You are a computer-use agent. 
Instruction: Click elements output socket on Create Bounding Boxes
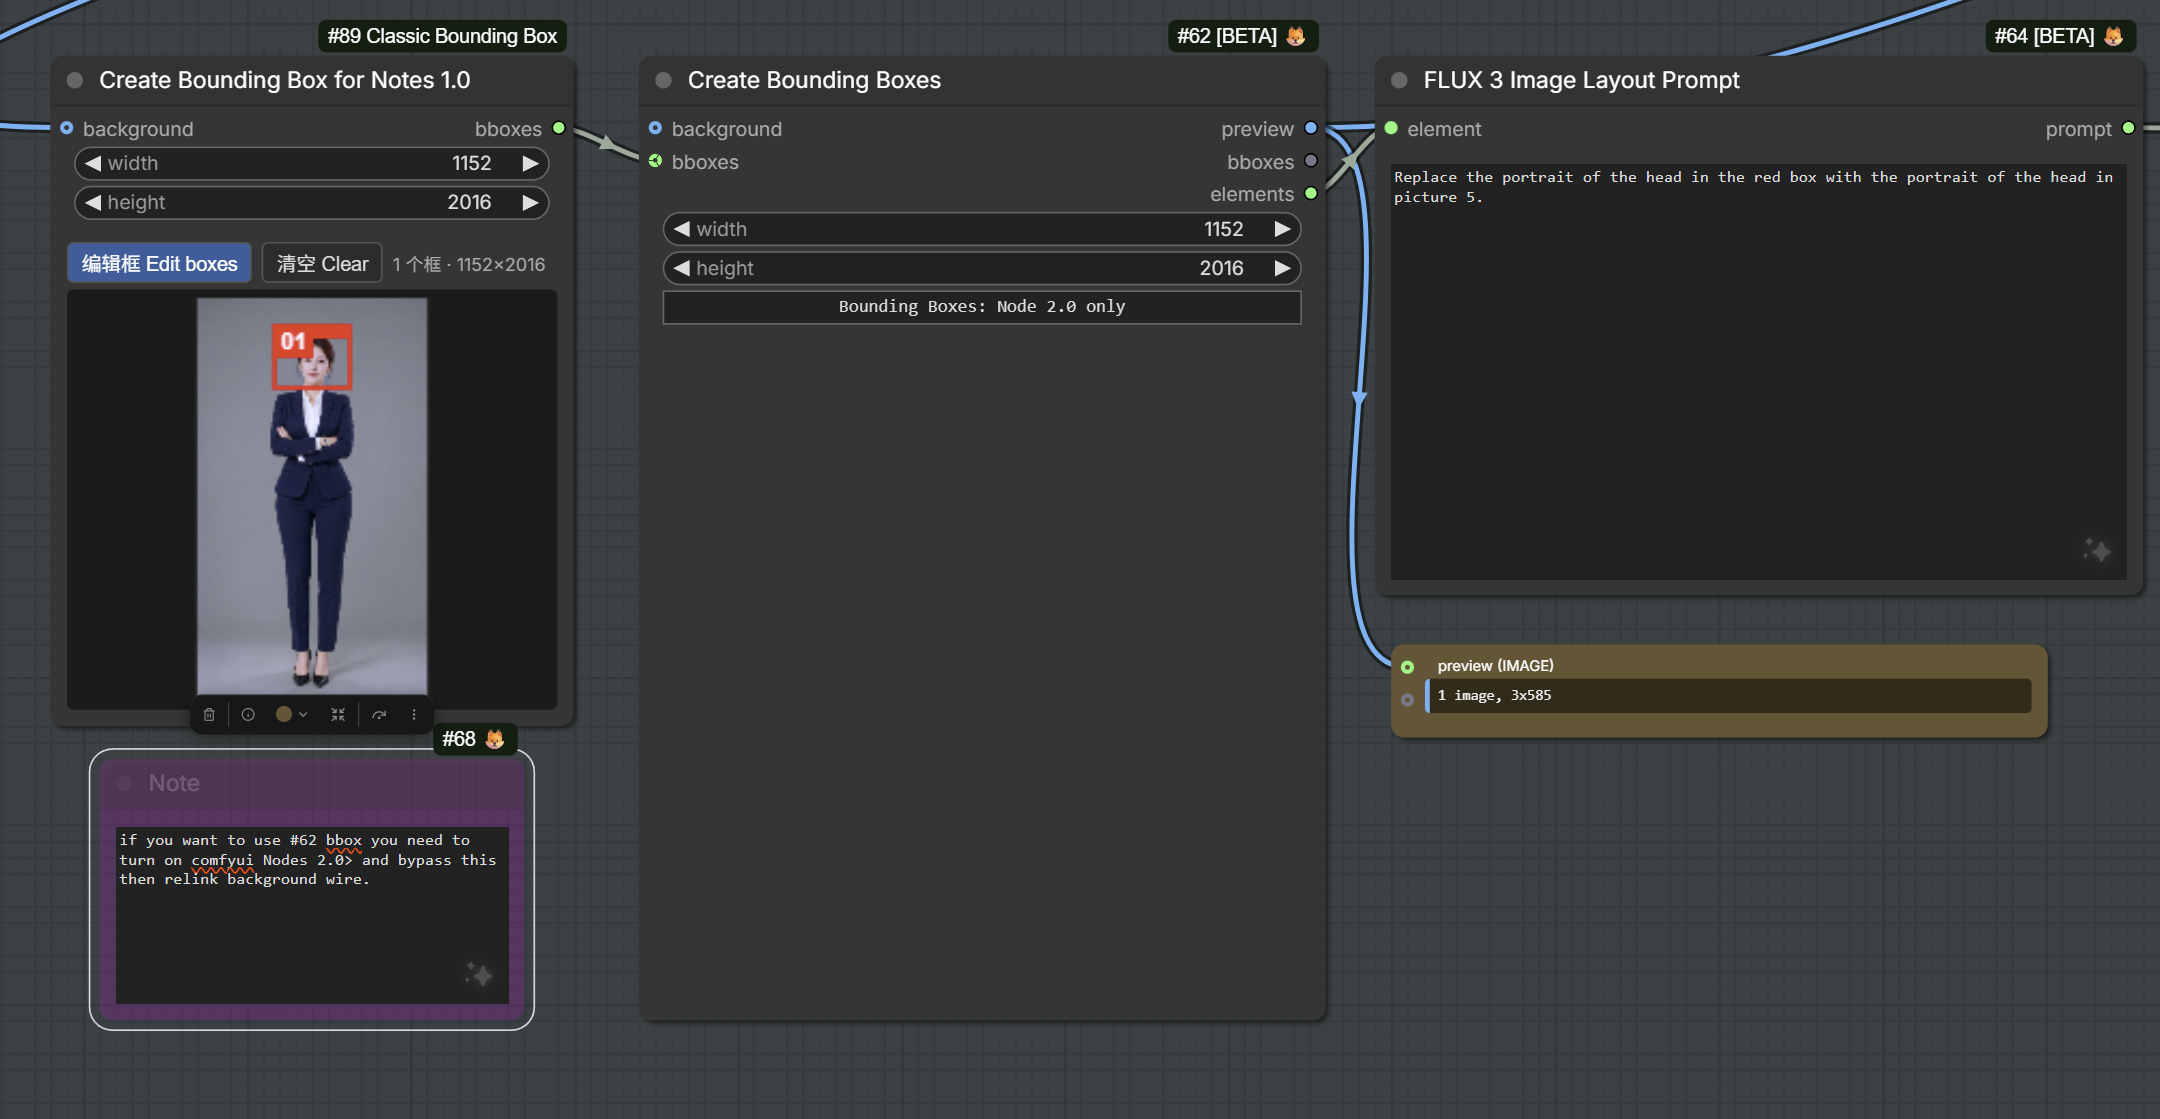point(1311,193)
